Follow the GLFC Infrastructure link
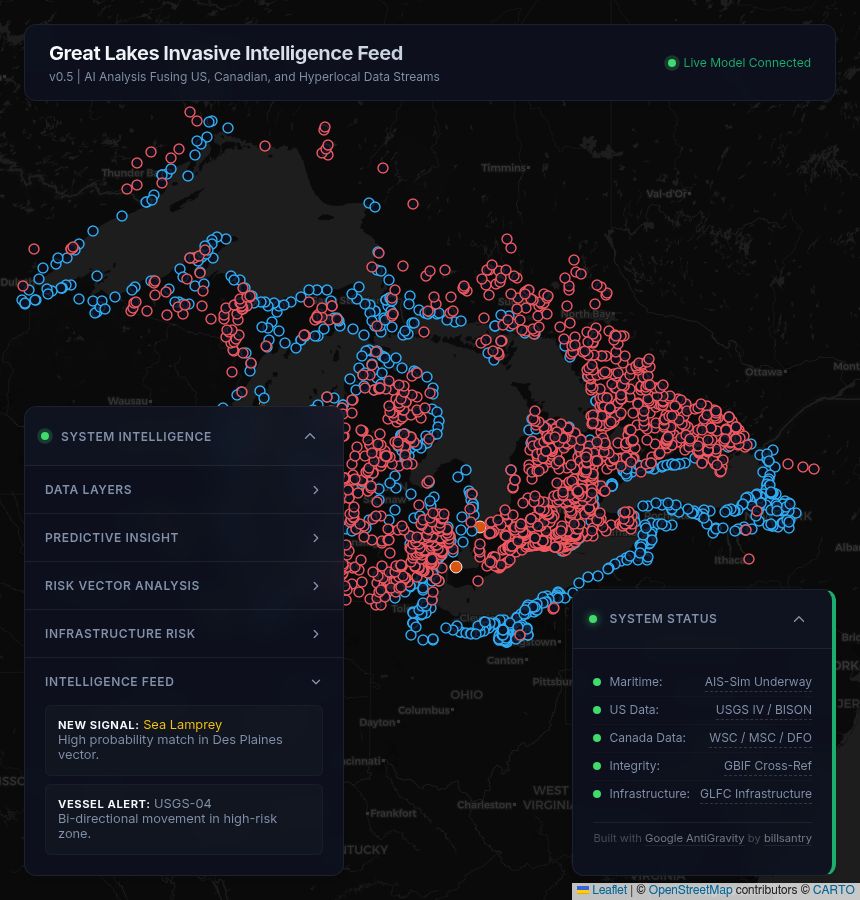This screenshot has width=860, height=900. [x=756, y=794]
